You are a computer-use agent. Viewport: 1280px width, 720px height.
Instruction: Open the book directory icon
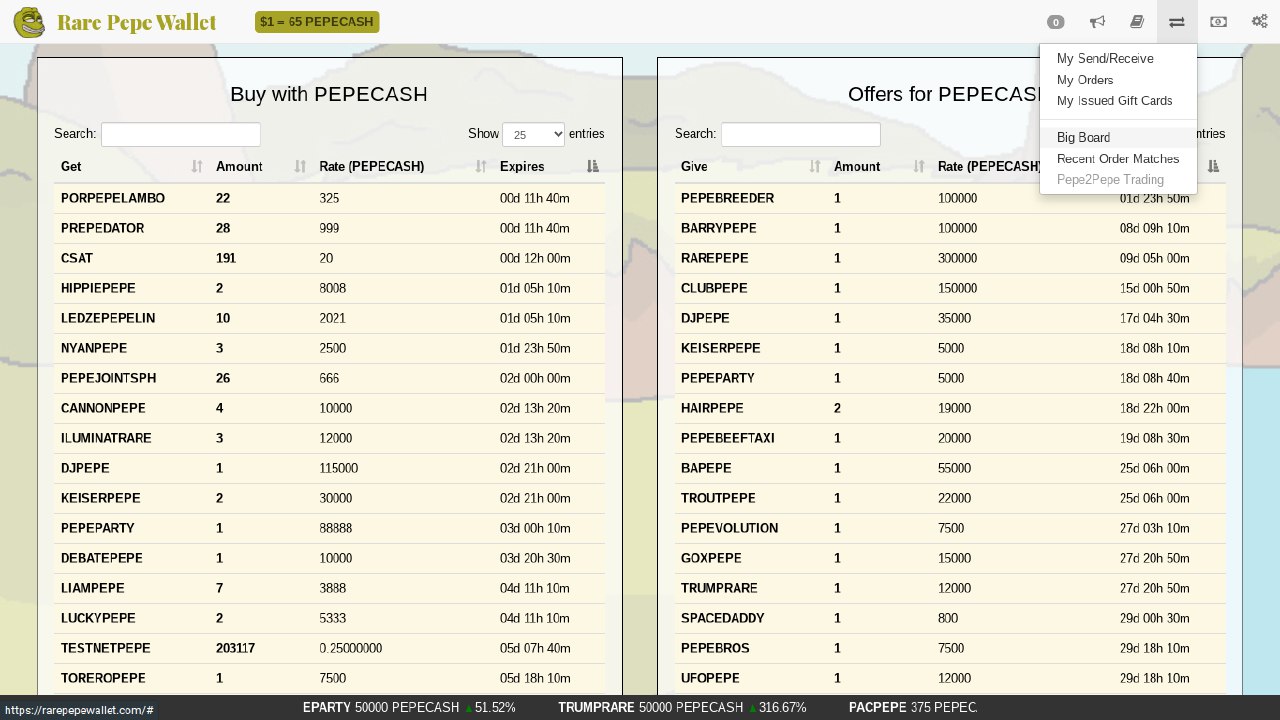pos(1137,22)
